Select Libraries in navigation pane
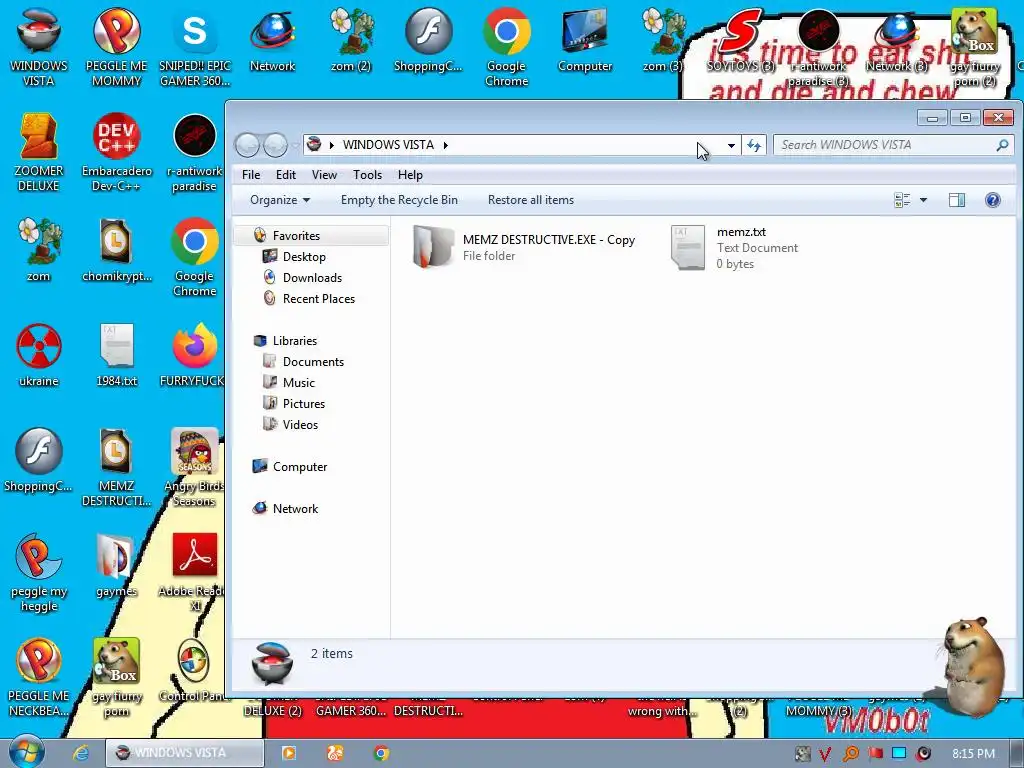 click(x=295, y=340)
